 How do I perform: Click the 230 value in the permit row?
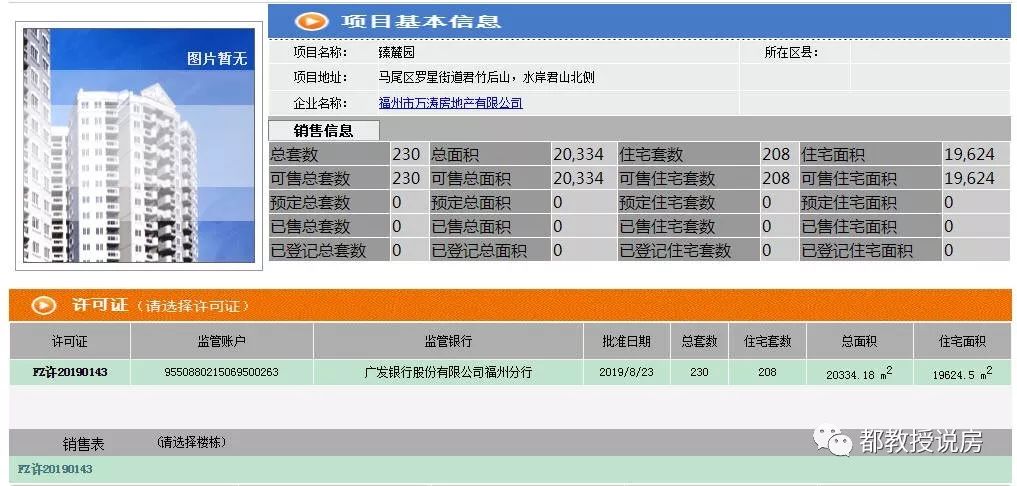pos(699,372)
